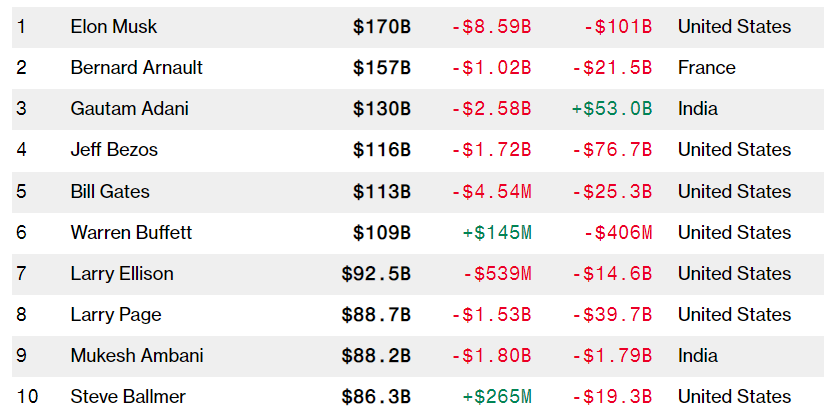Select Steve Ballmer's +$265M last change
Screen dimensions: 824x418
point(497,396)
